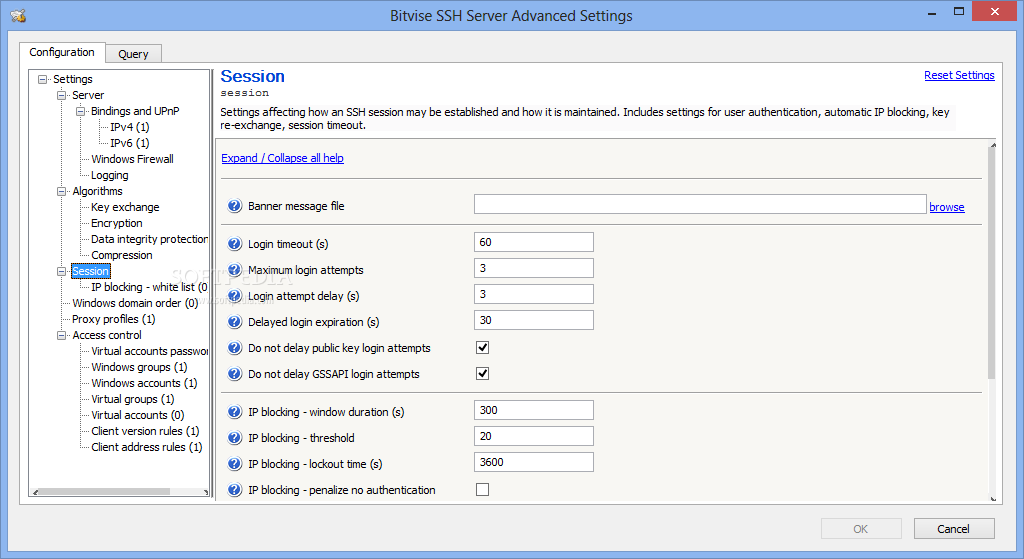The image size is (1024, 559).
Task: Collapse the Settings root node
Action: coord(42,79)
